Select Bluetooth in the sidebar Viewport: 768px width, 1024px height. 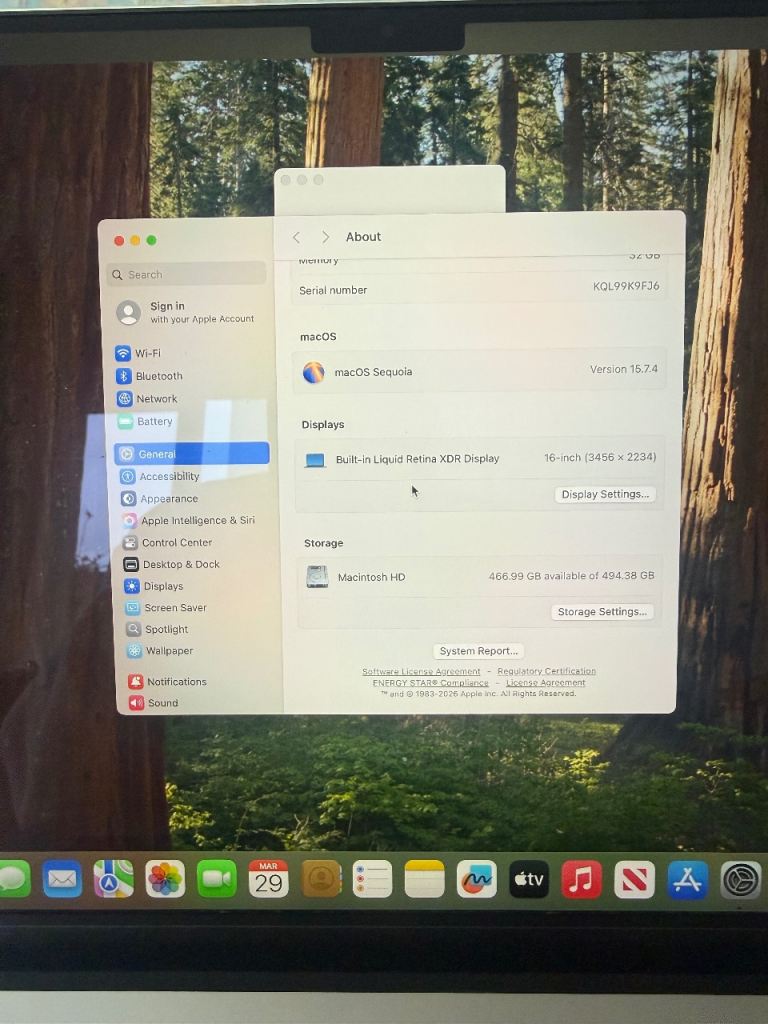click(158, 376)
